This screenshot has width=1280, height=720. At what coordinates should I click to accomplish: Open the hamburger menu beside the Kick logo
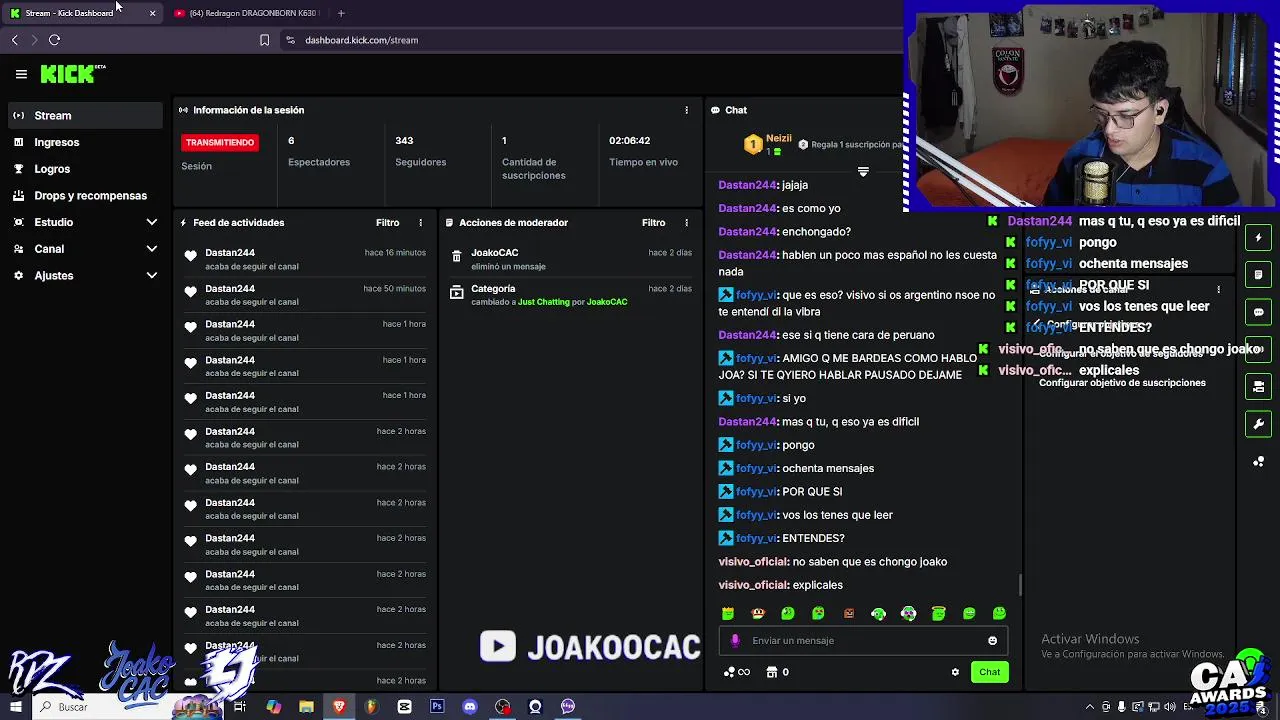click(x=21, y=74)
